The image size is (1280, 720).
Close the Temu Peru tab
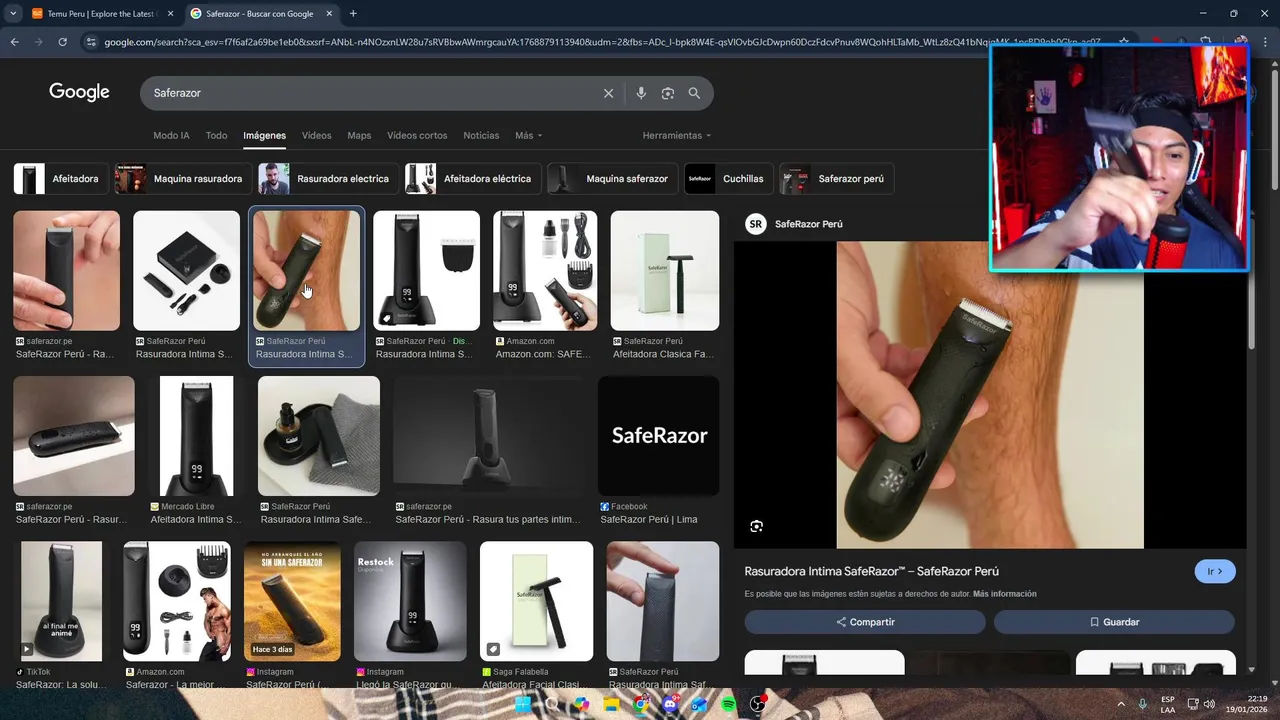tap(170, 14)
